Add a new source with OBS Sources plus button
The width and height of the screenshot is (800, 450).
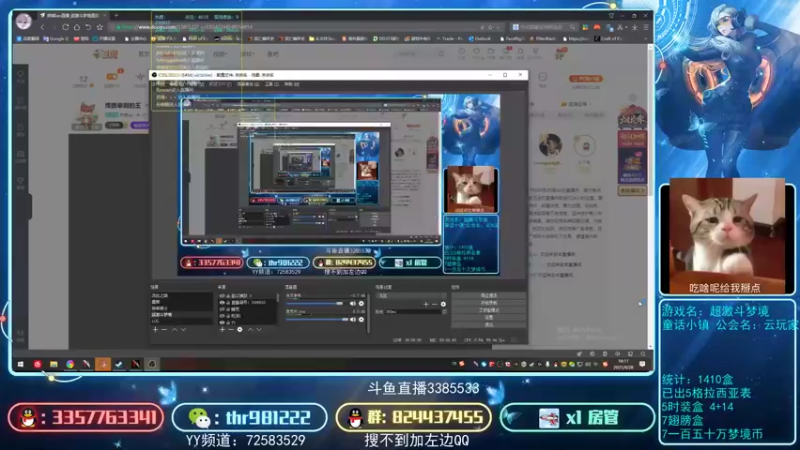click(222, 330)
